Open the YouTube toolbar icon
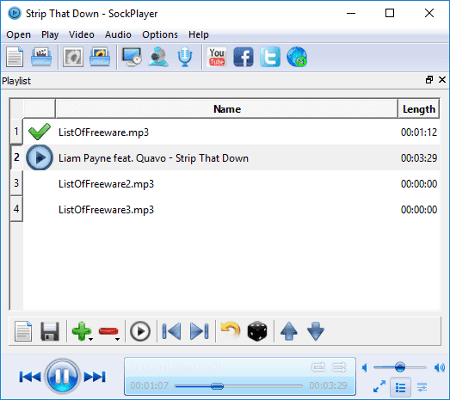The height and width of the screenshot is (400, 450). [217, 57]
